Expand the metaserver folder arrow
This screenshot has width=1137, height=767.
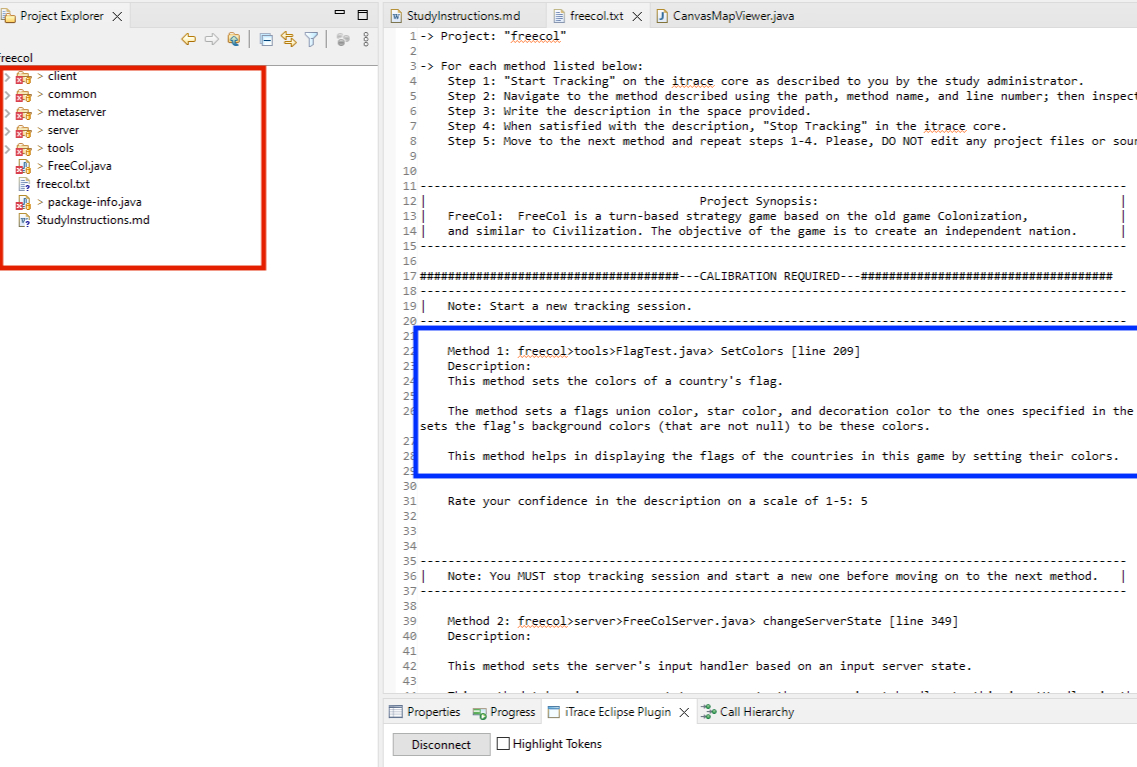coord(7,113)
